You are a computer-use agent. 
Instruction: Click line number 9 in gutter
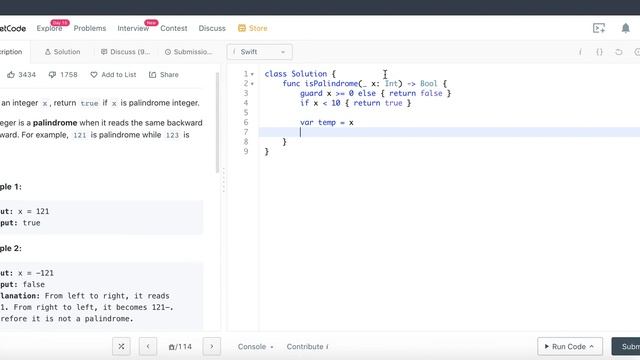[246, 151]
